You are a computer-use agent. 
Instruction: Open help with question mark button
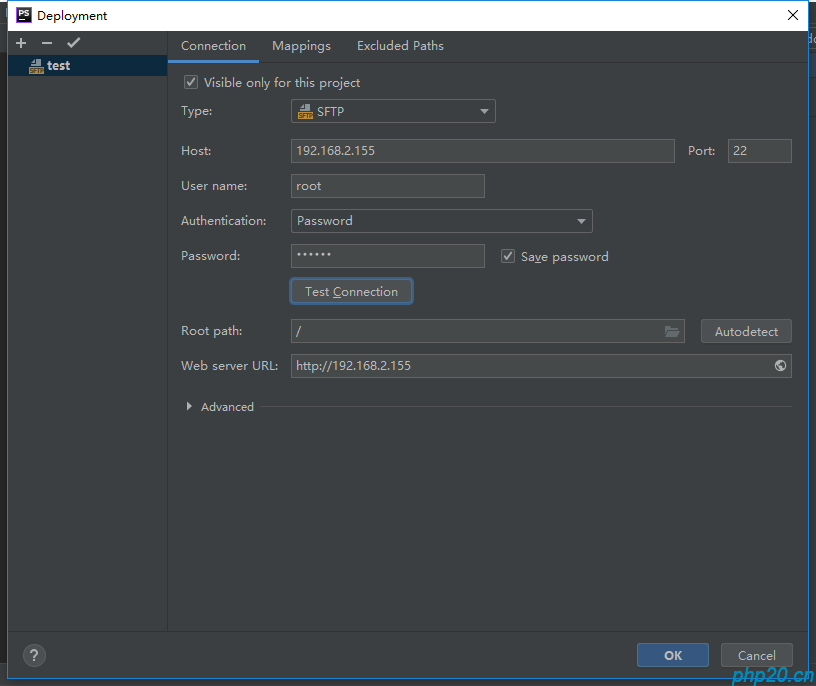click(34, 655)
